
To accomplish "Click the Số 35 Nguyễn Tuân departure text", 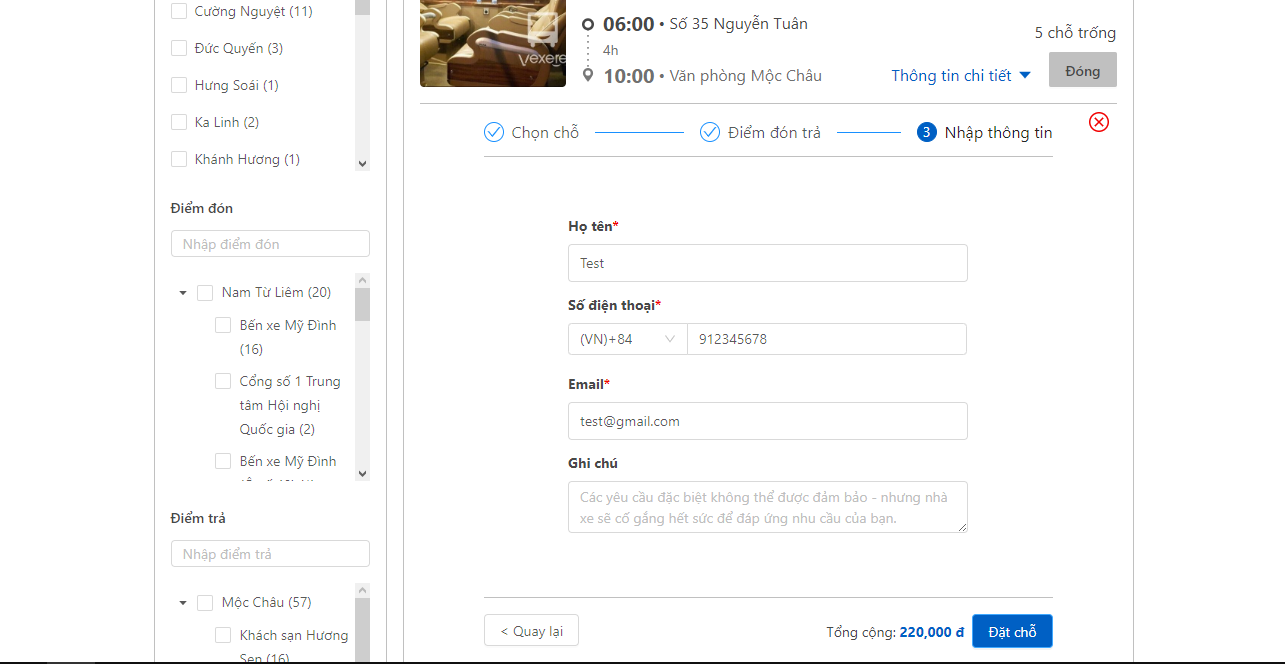I will click(738, 24).
